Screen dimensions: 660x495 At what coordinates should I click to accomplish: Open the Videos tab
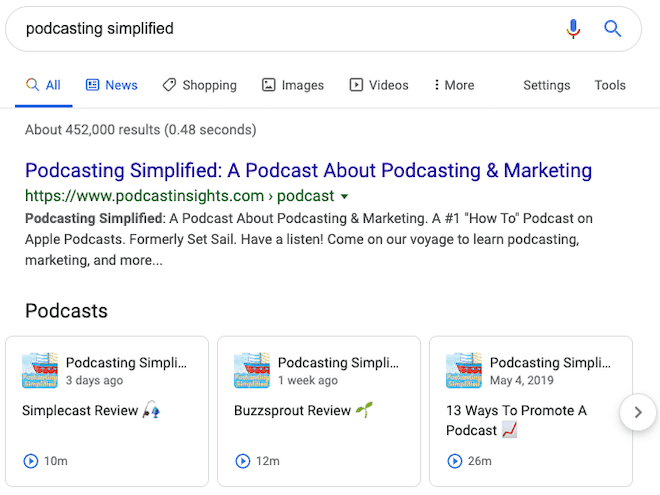click(379, 85)
